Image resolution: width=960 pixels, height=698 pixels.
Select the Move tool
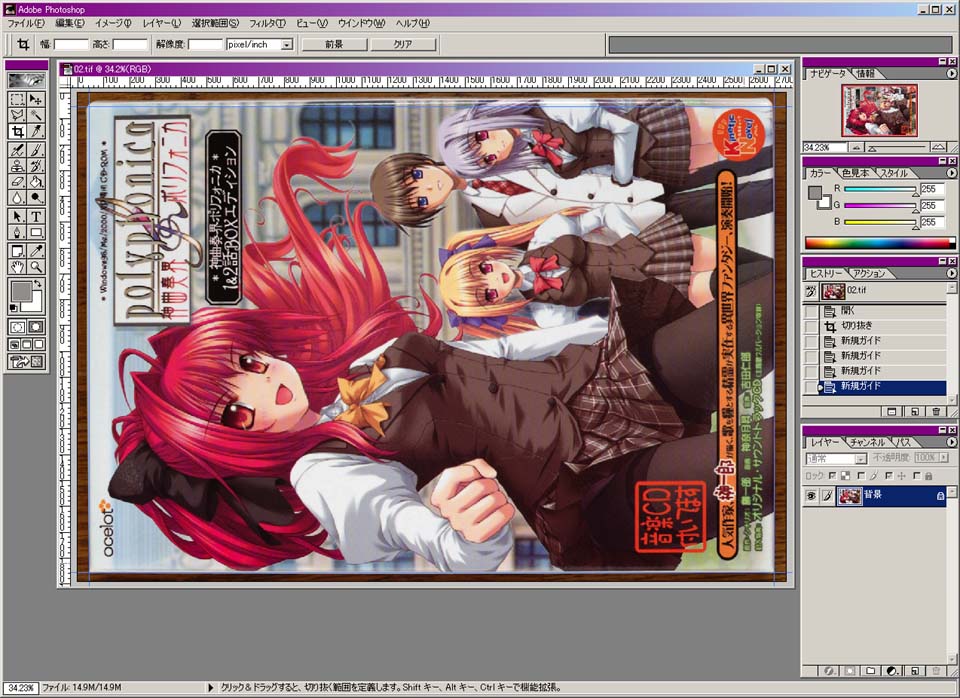pyautogui.click(x=36, y=99)
